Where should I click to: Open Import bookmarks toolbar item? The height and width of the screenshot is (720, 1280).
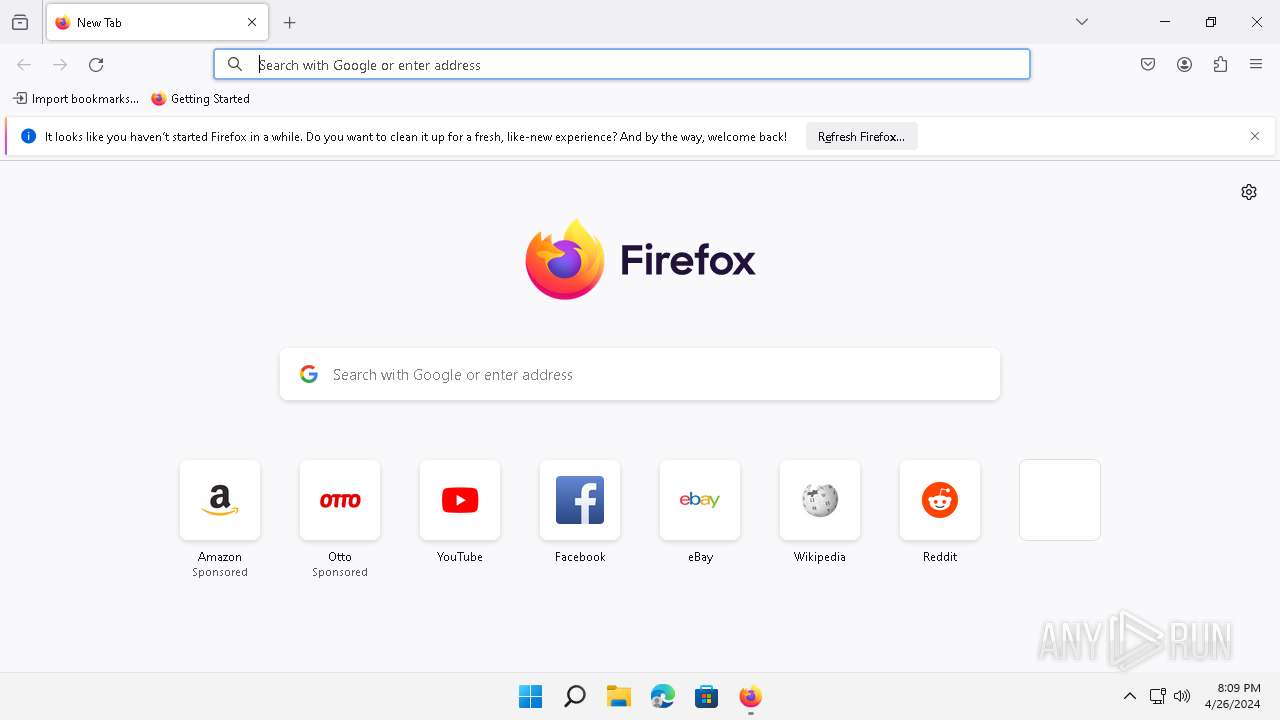76,99
